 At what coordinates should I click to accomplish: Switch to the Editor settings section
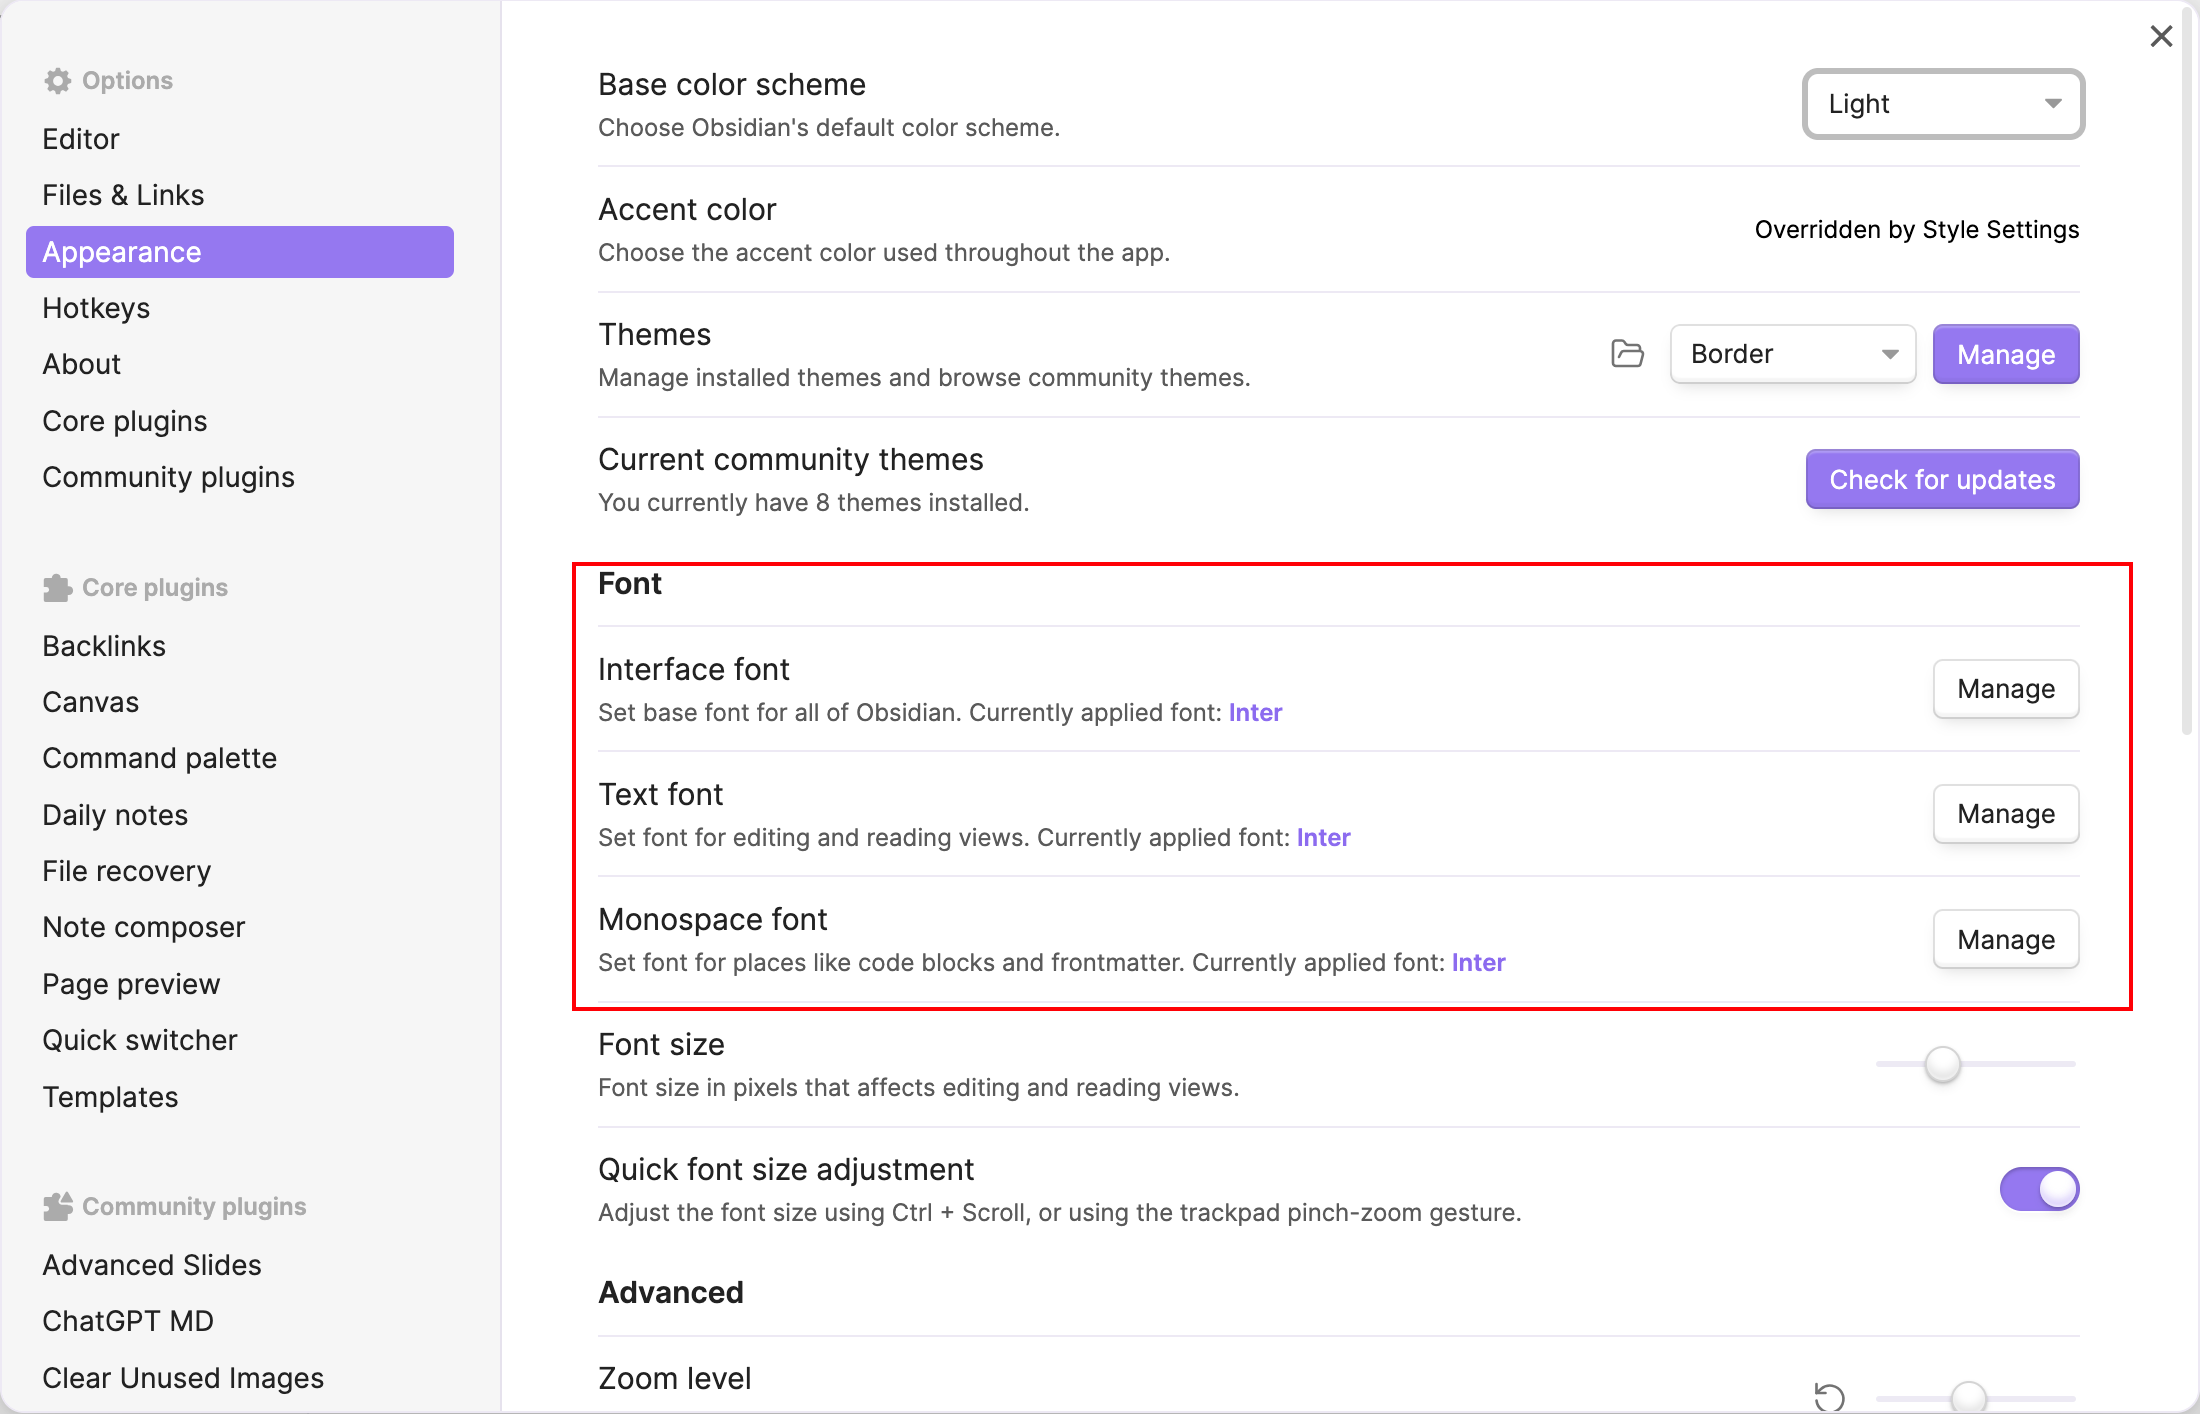point(80,139)
